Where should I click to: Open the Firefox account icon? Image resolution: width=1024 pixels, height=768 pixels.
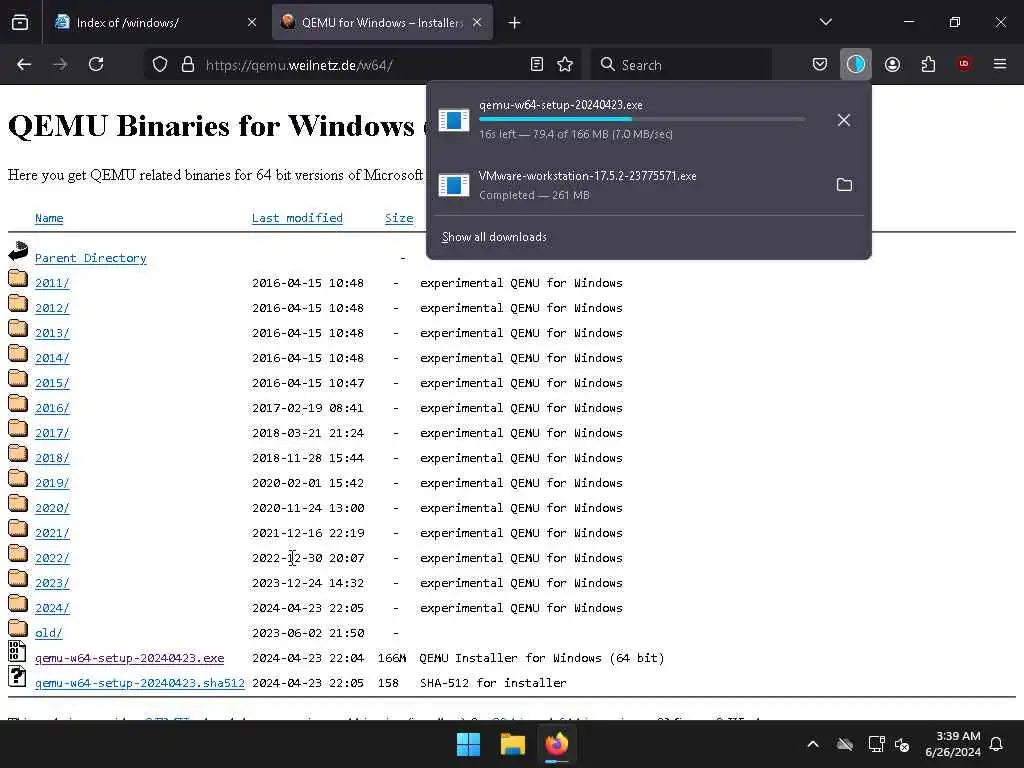892,65
